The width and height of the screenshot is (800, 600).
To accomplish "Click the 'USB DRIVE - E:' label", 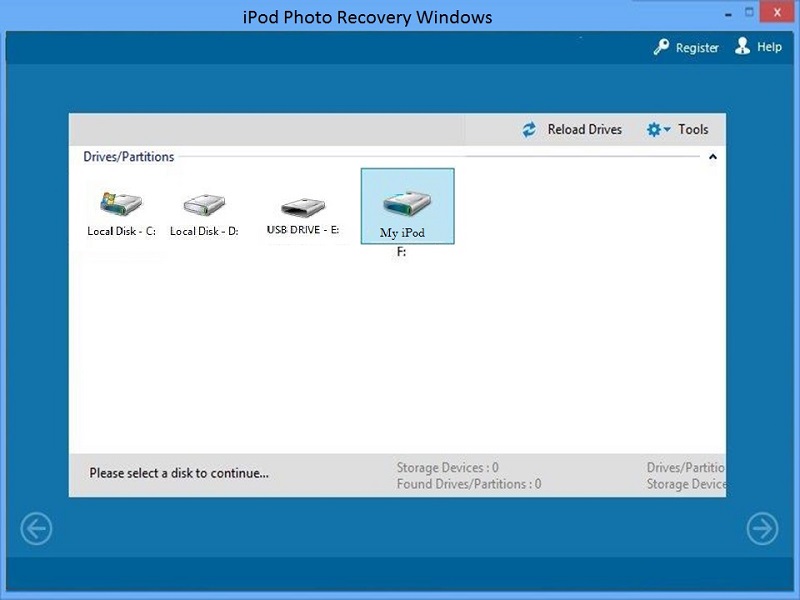I will pyautogui.click(x=303, y=230).
